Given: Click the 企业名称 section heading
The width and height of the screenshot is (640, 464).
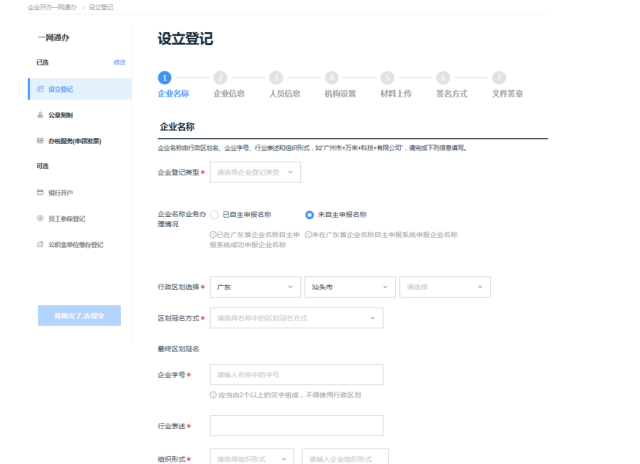Looking at the screenshot, I should pyautogui.click(x=177, y=127).
